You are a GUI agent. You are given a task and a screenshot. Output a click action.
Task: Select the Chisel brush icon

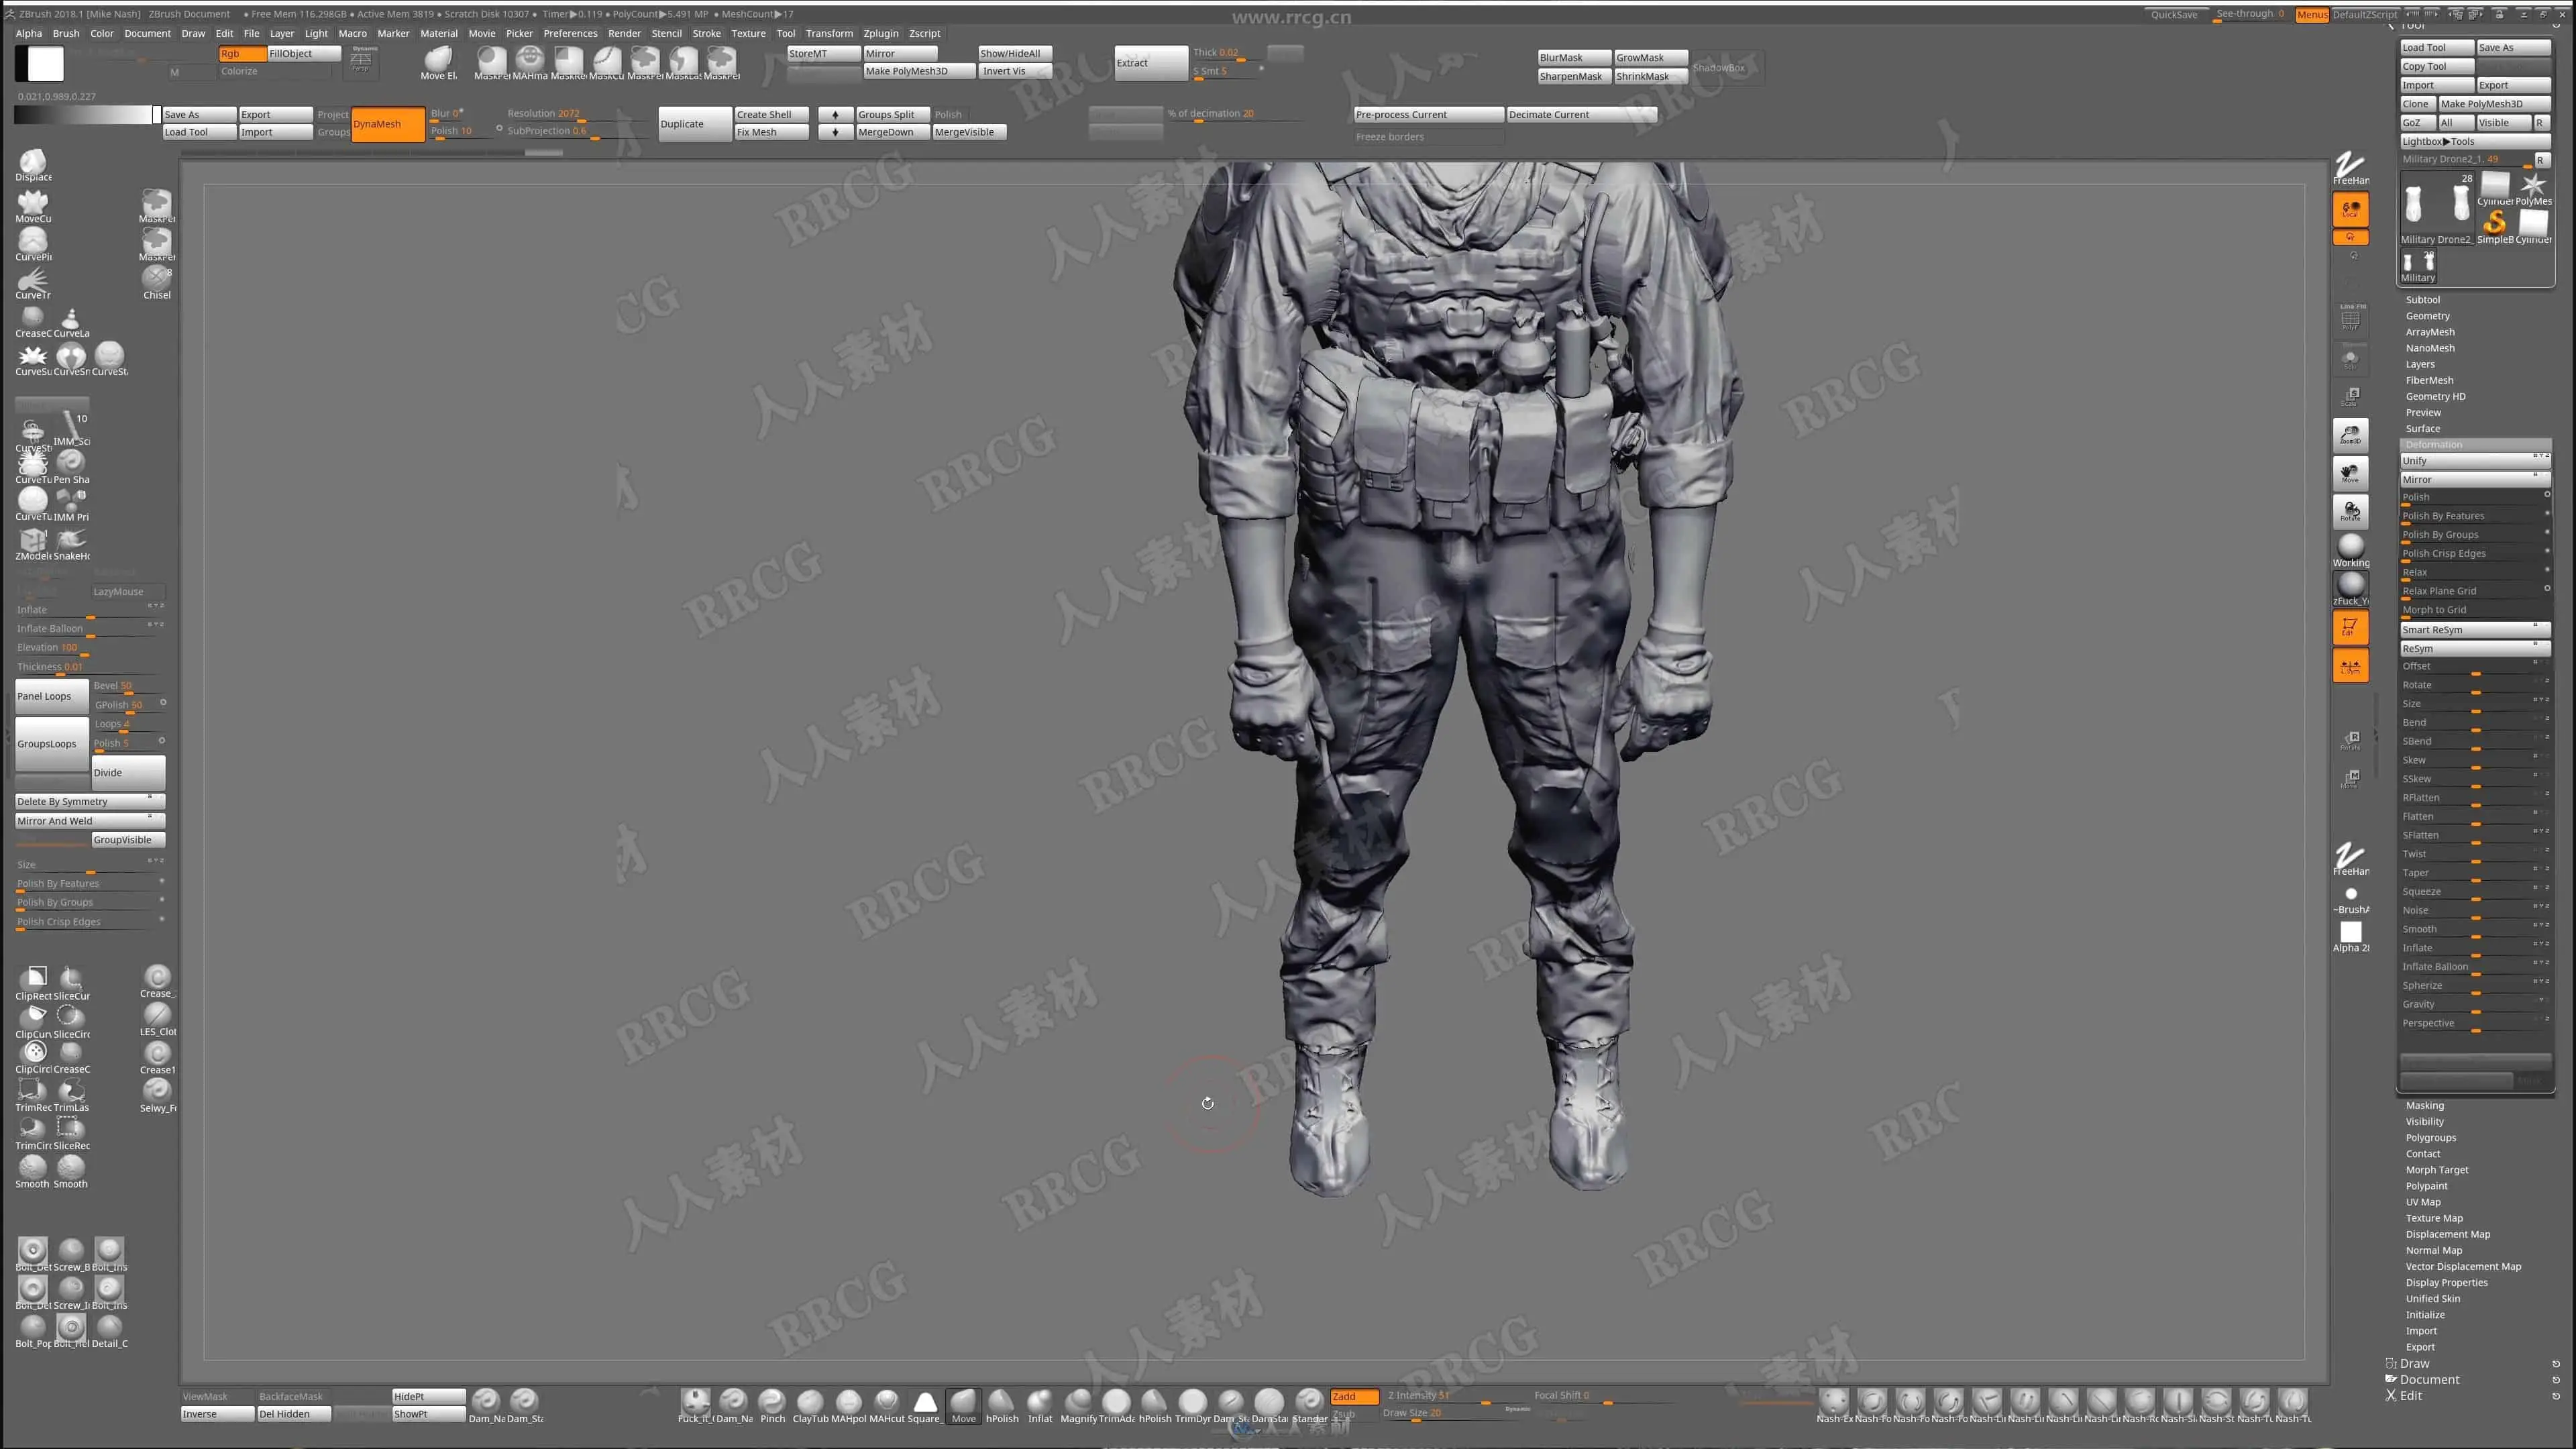tap(156, 278)
